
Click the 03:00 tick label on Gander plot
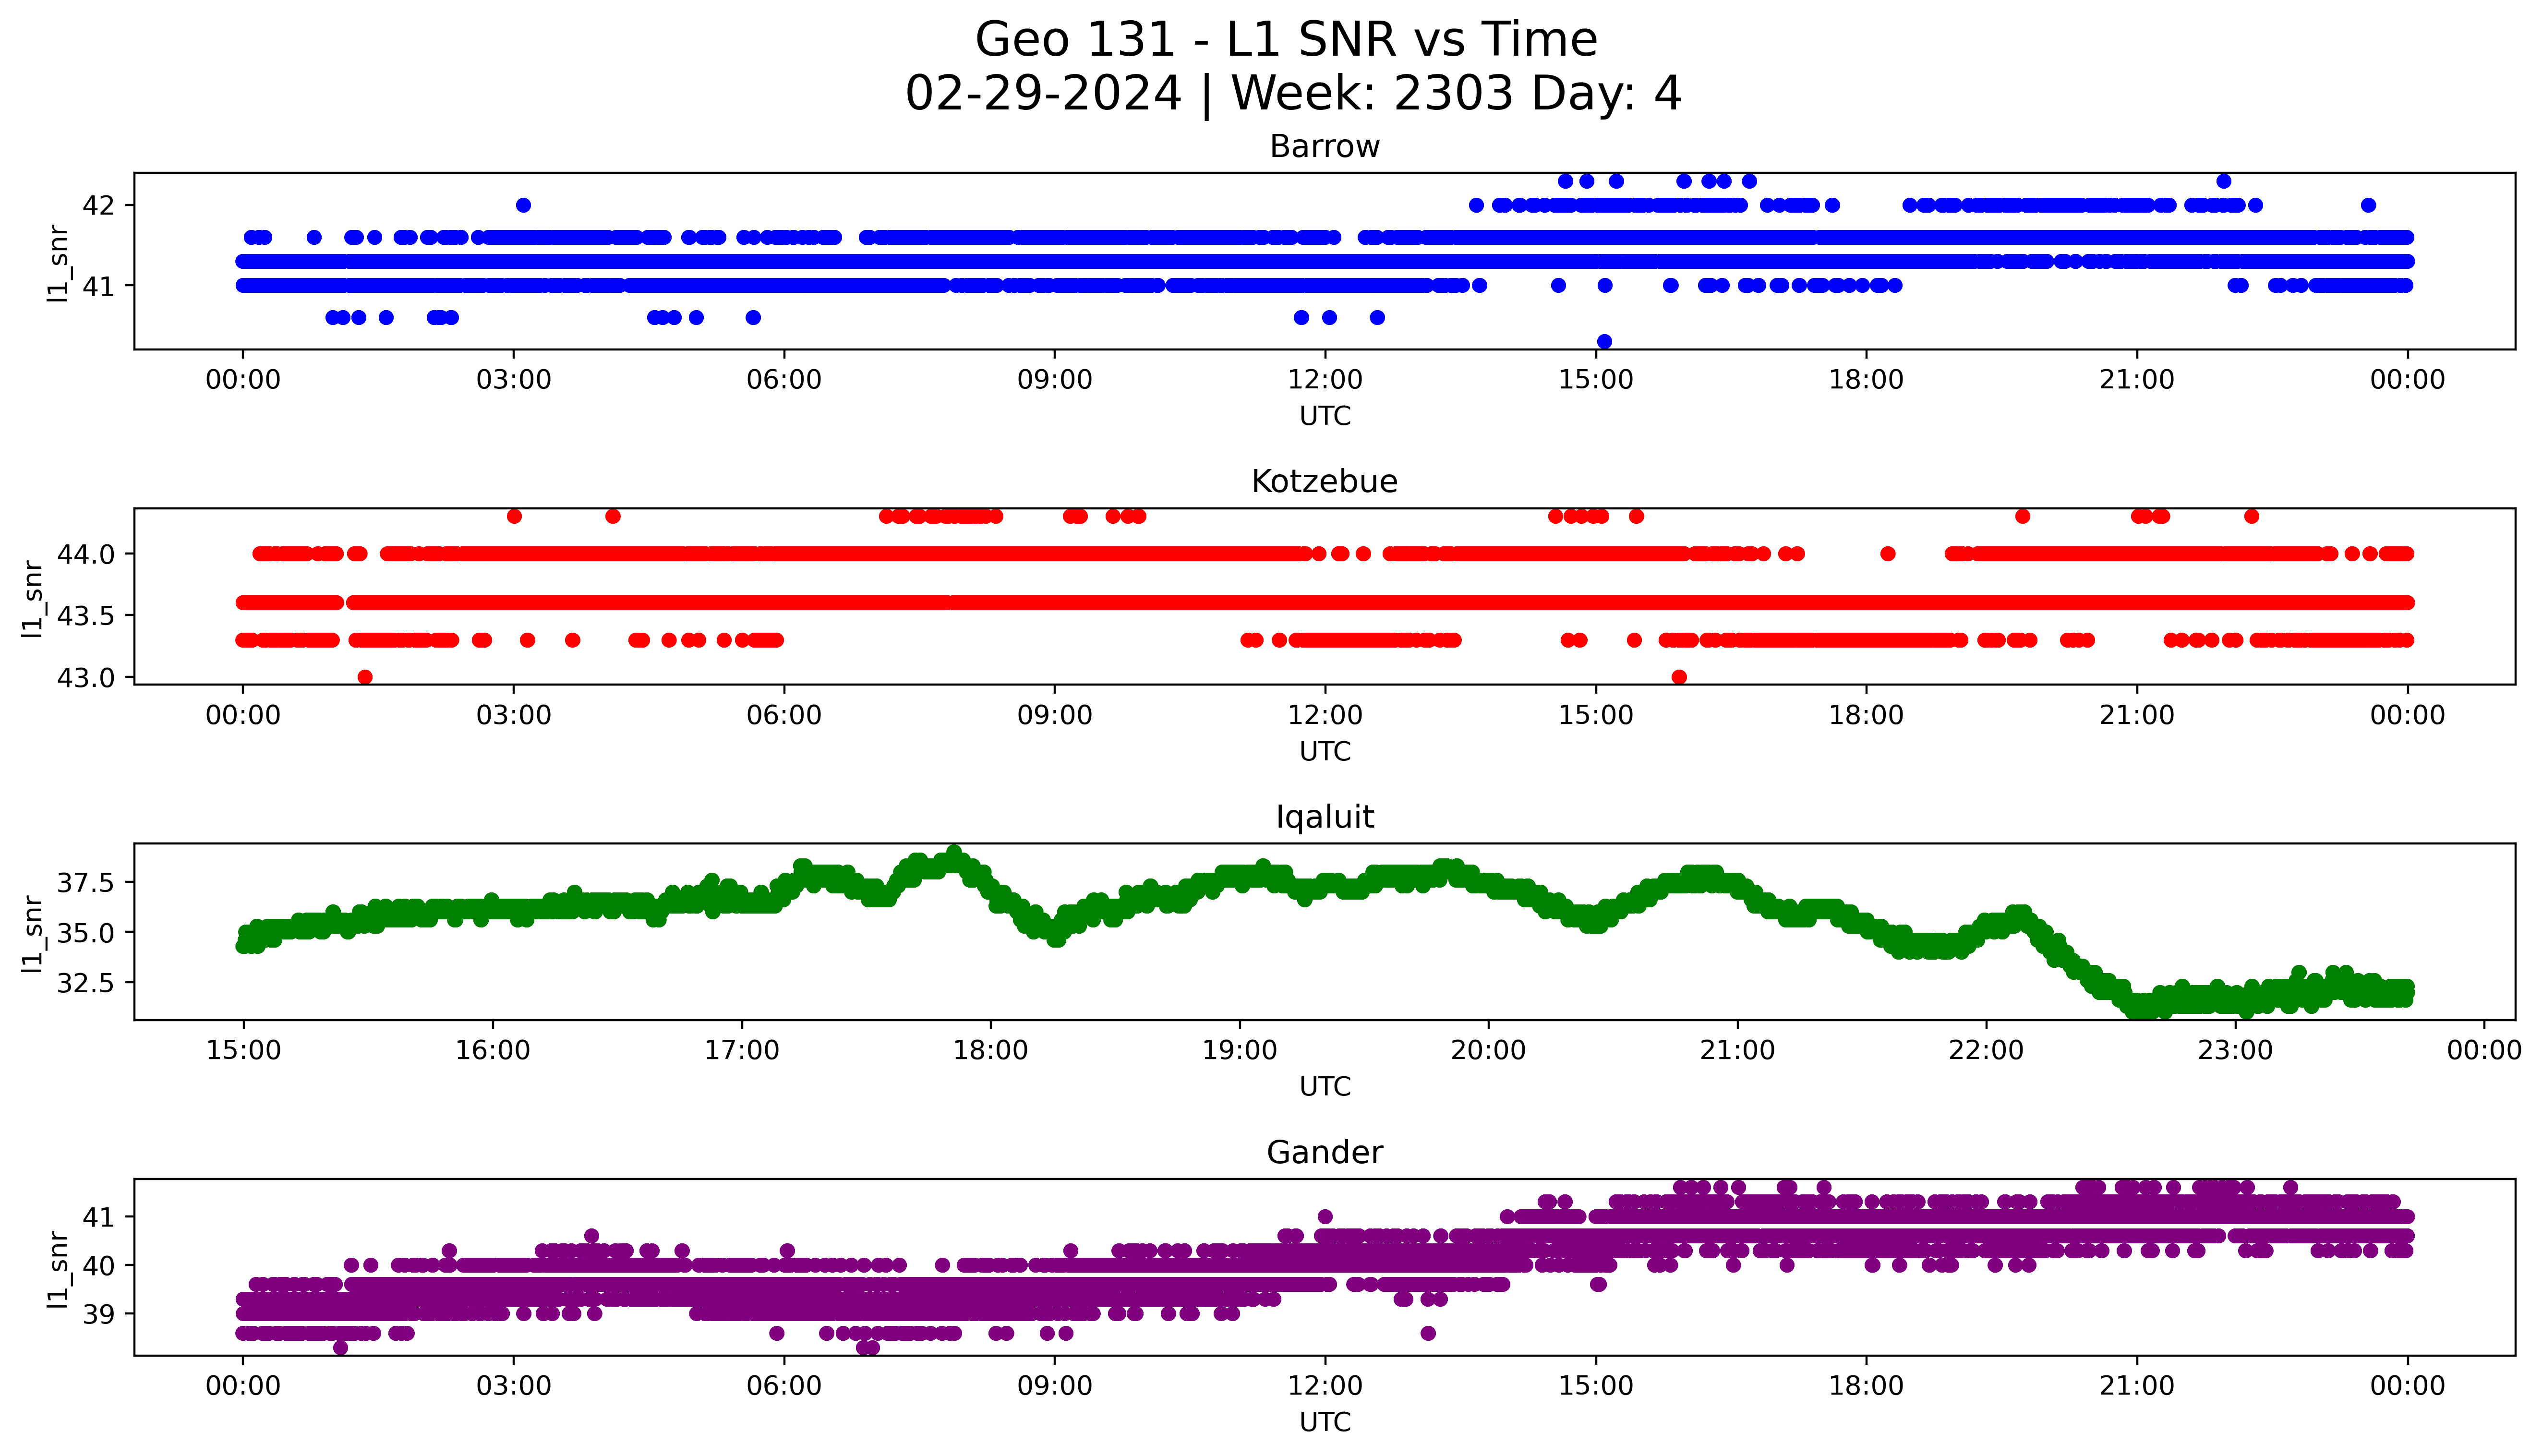tap(514, 1386)
